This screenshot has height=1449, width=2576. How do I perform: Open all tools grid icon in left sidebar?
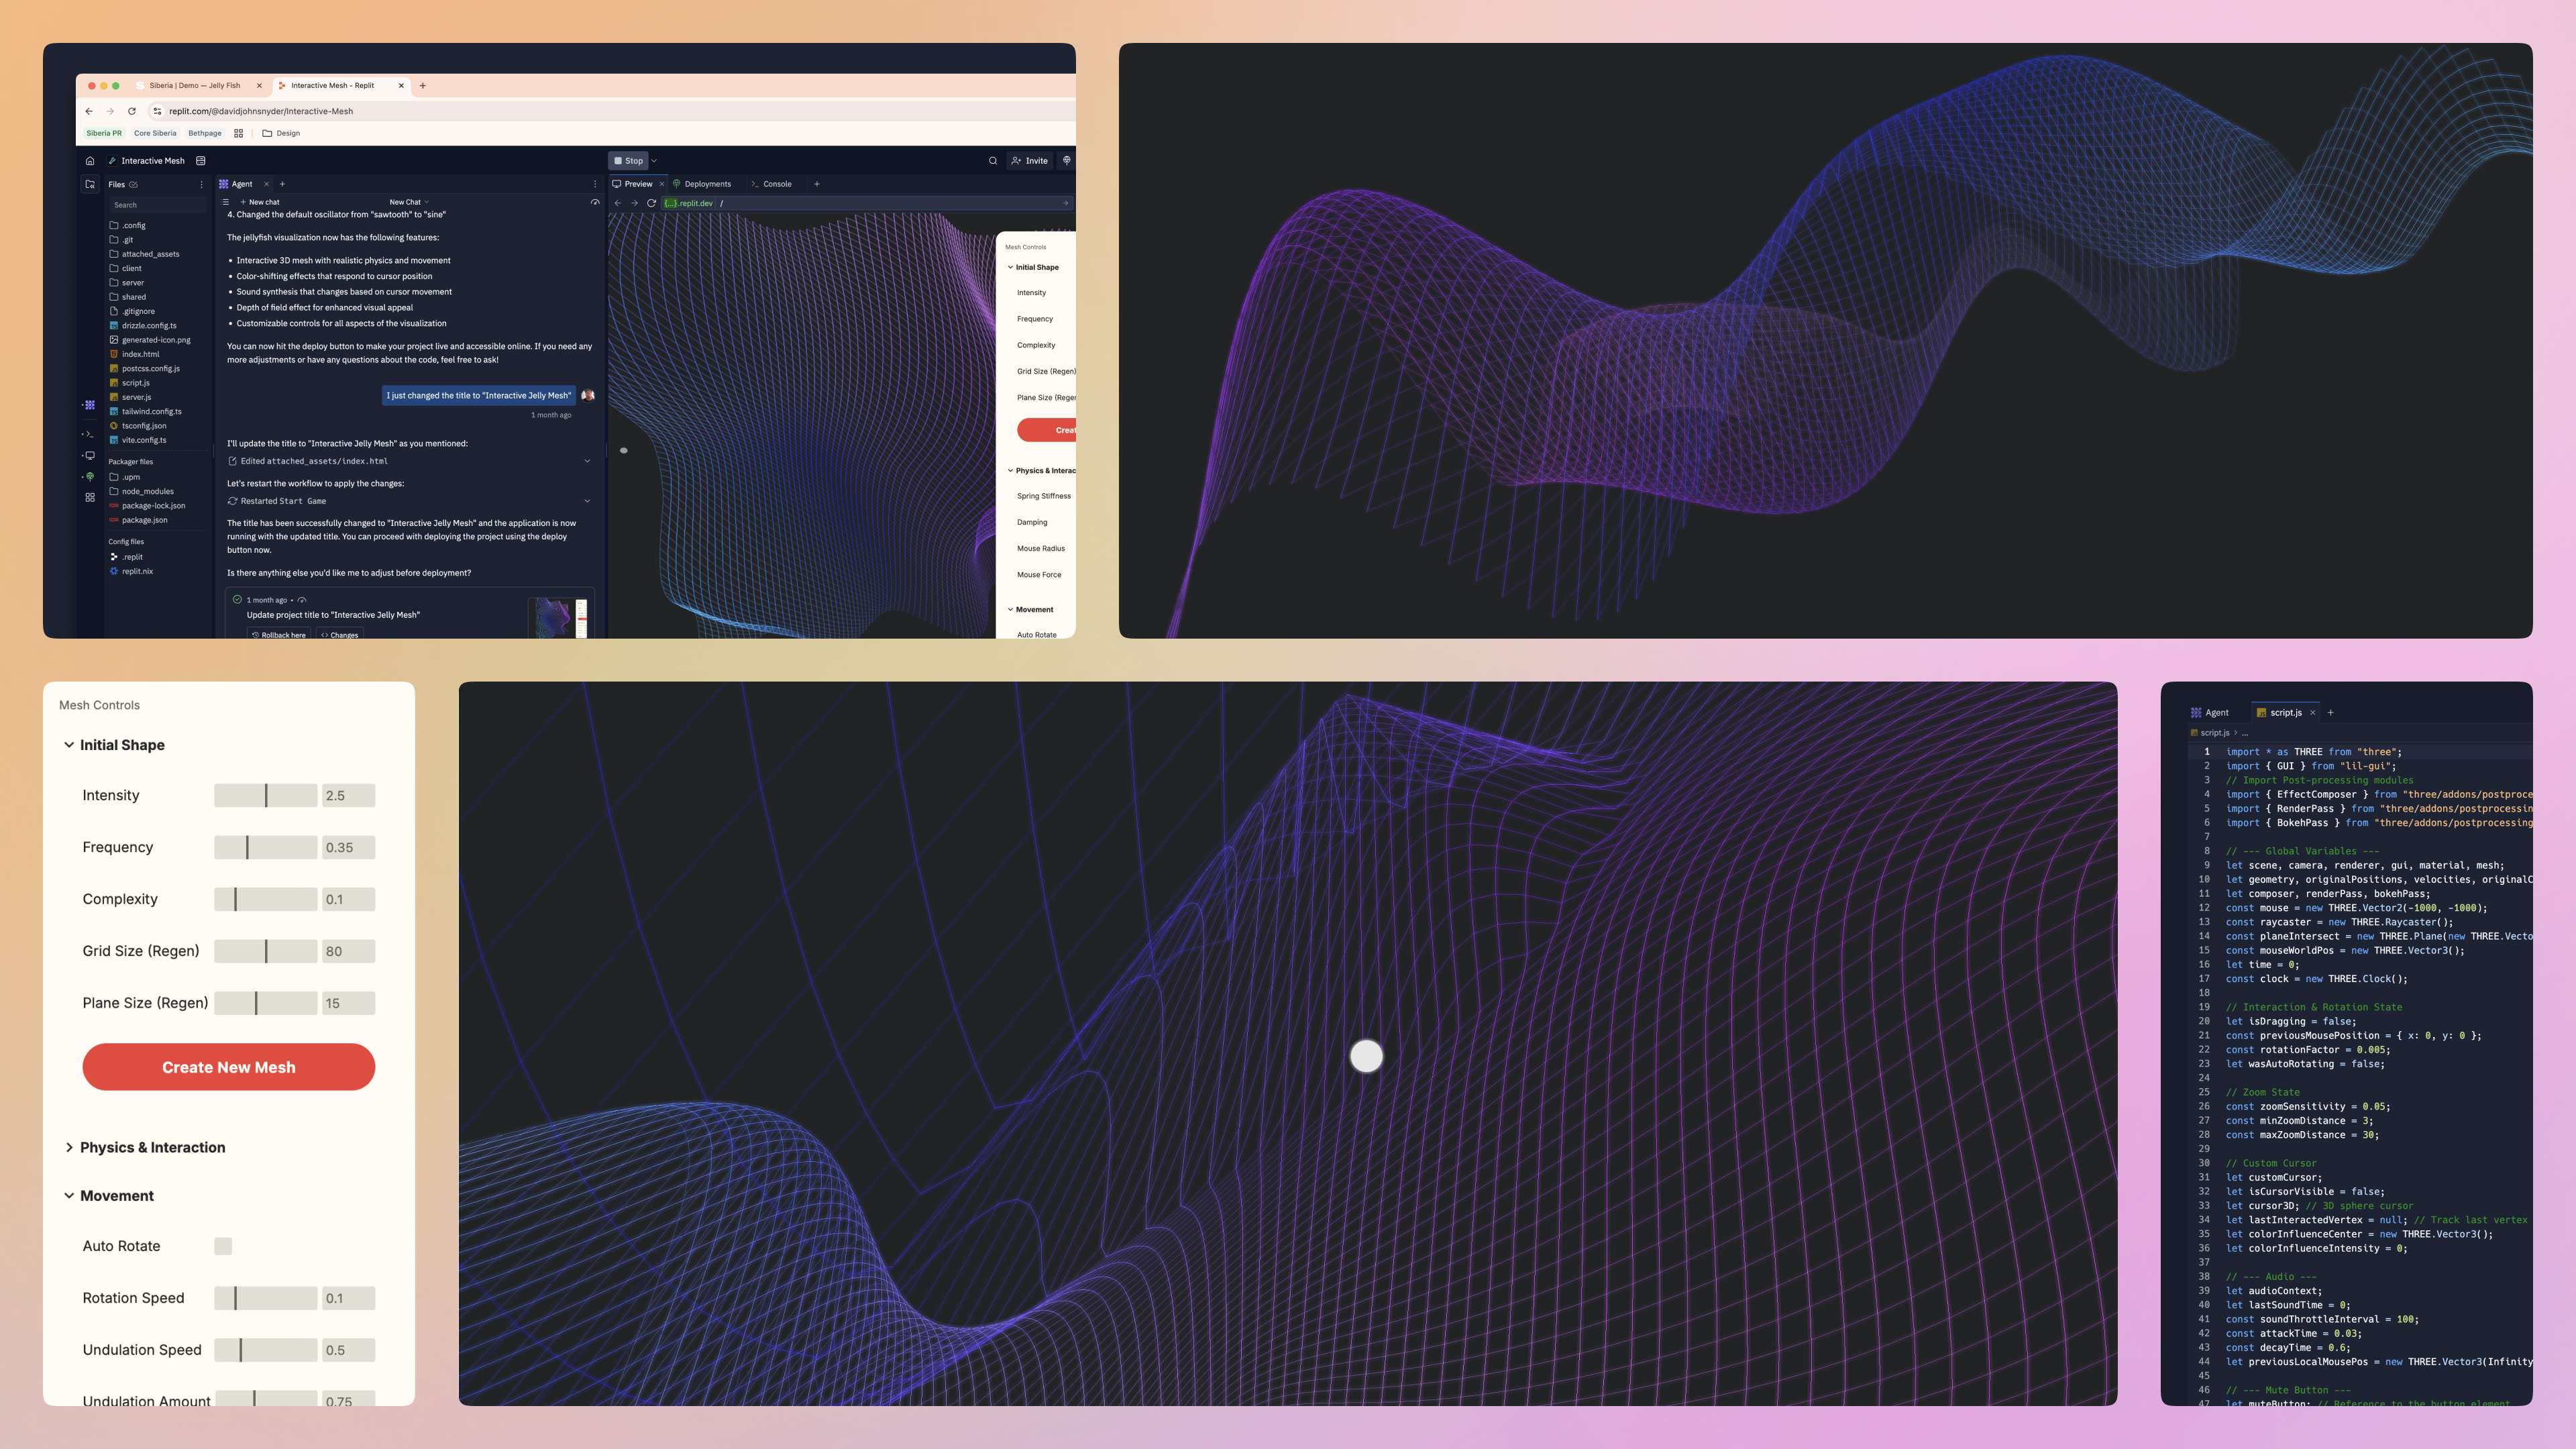(90, 497)
